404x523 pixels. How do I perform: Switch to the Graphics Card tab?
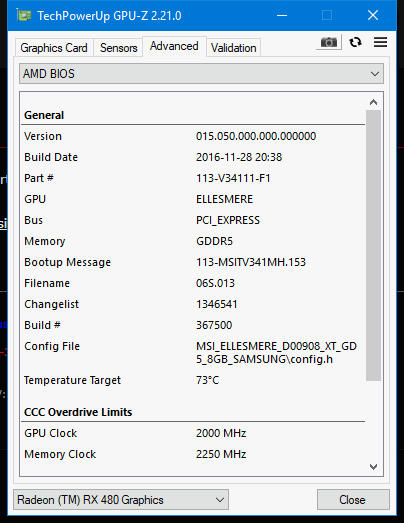[54, 48]
